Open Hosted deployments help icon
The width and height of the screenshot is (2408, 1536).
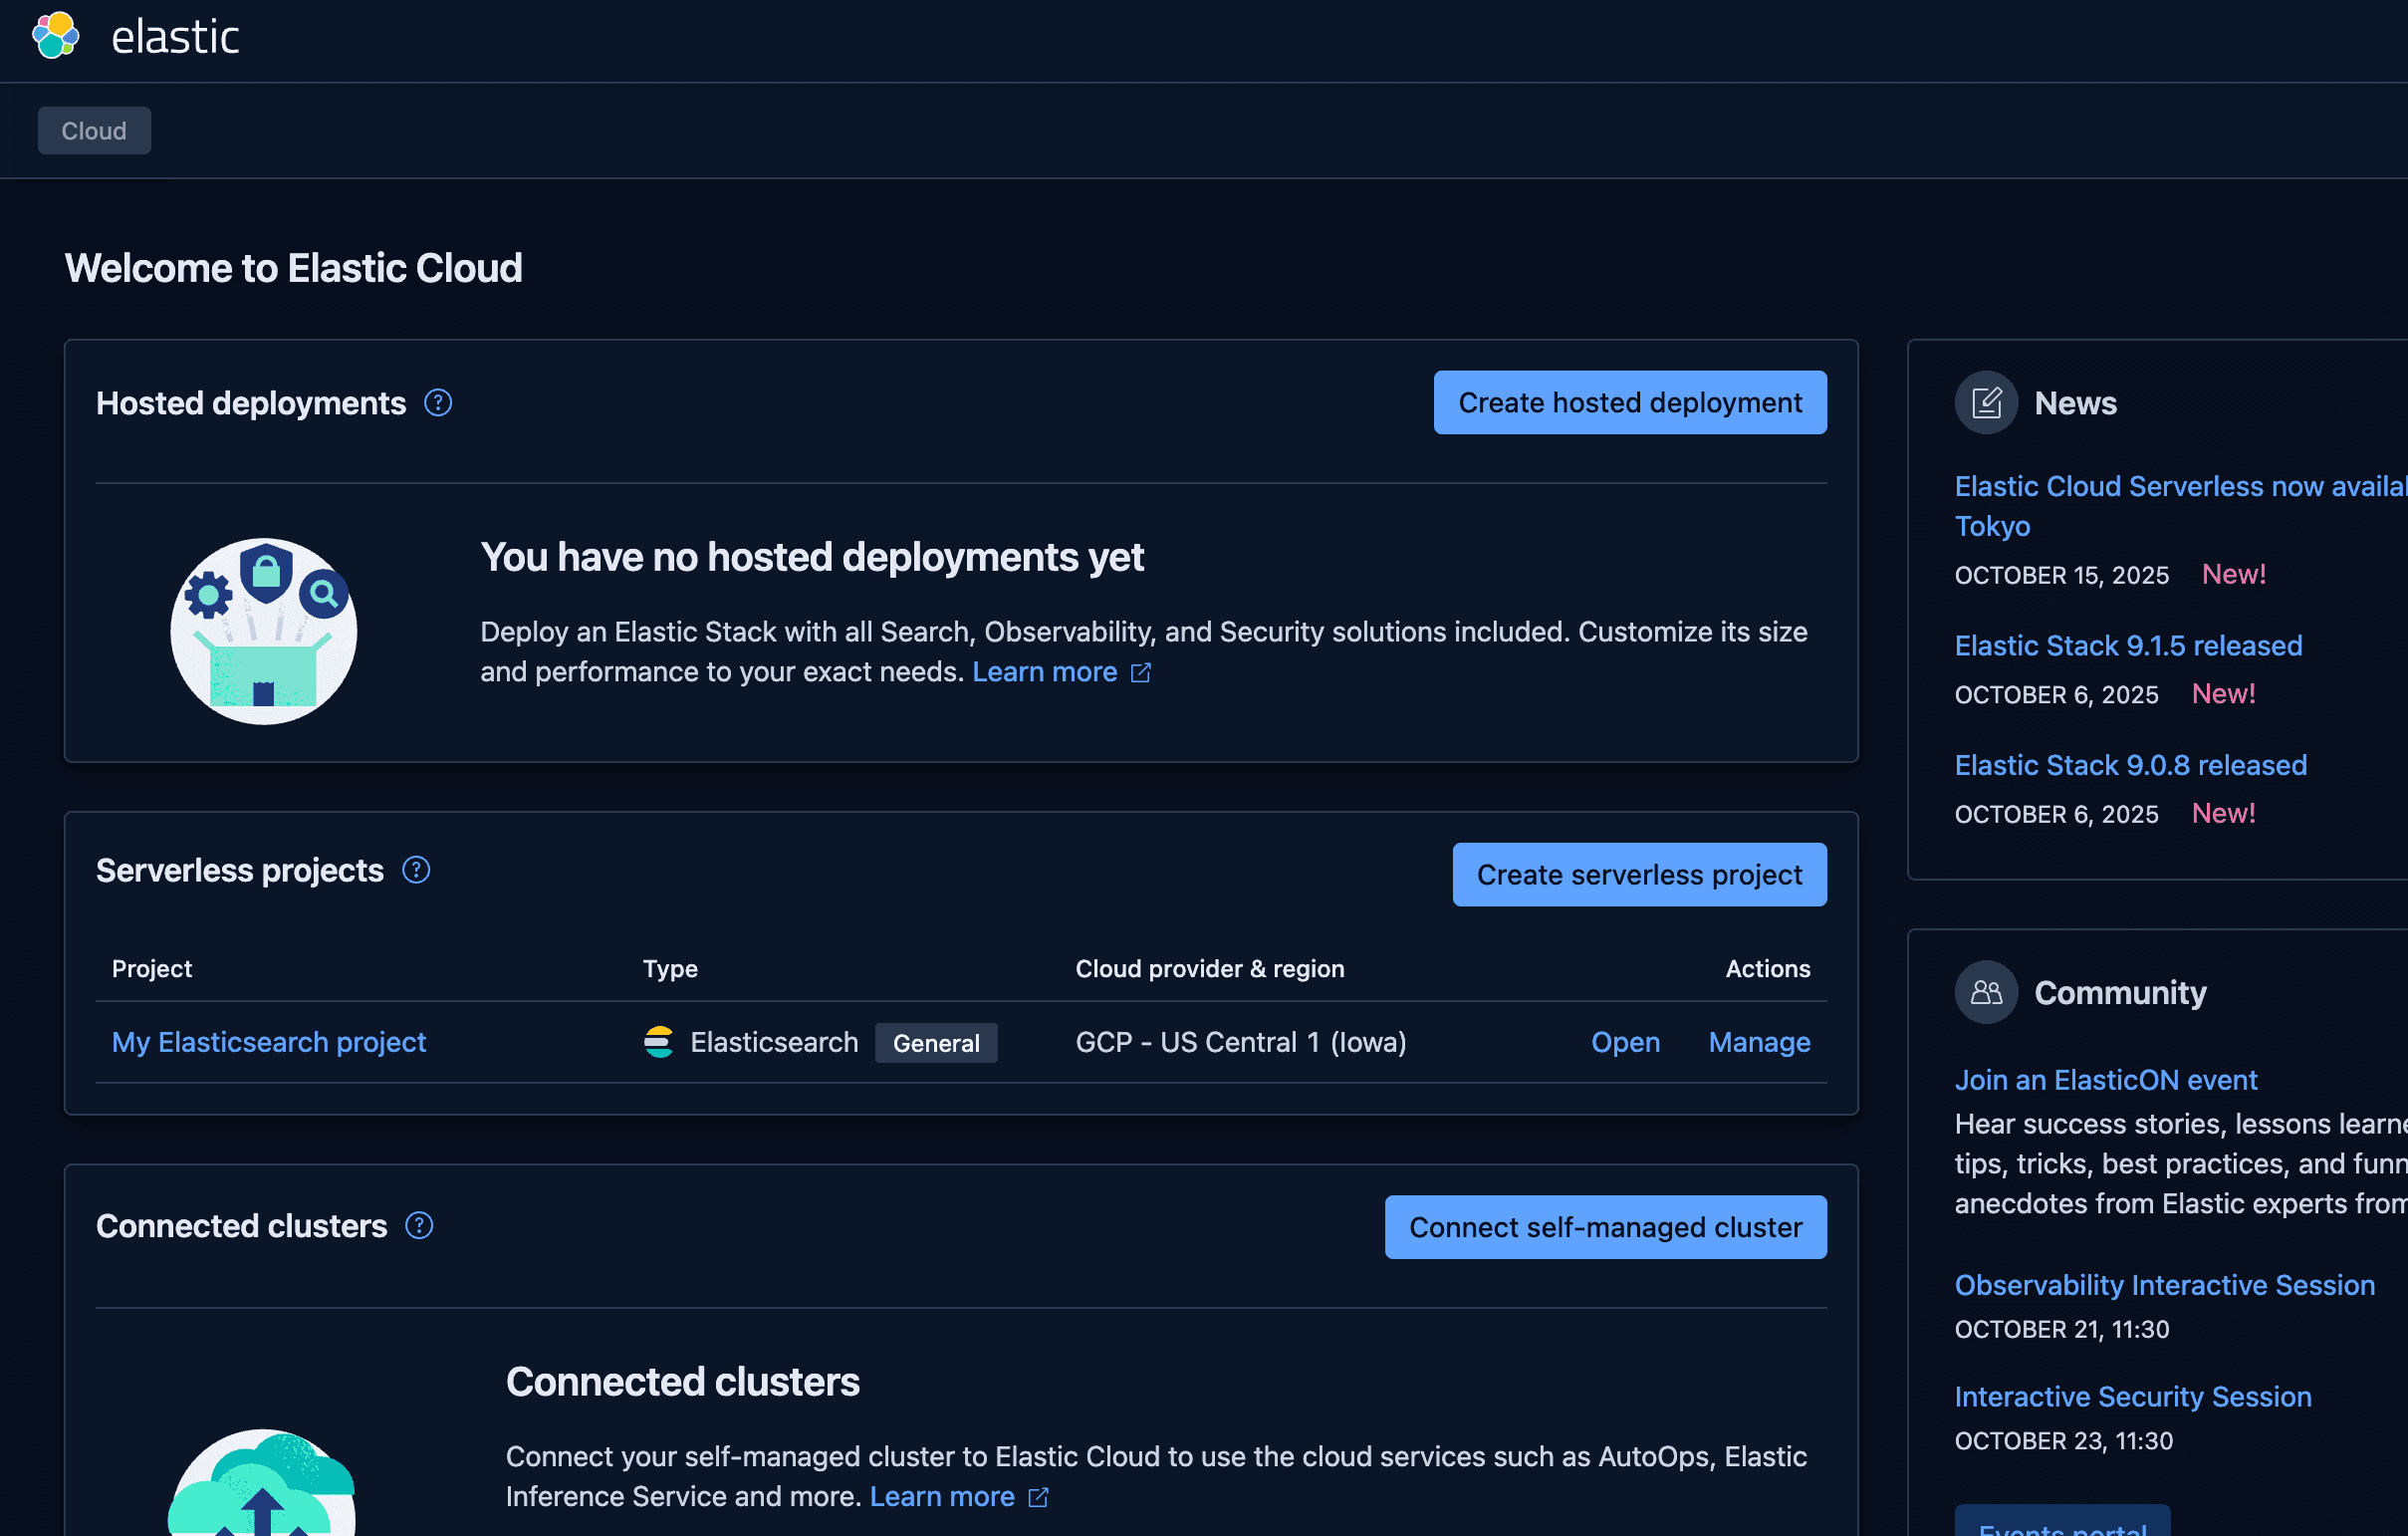point(438,403)
